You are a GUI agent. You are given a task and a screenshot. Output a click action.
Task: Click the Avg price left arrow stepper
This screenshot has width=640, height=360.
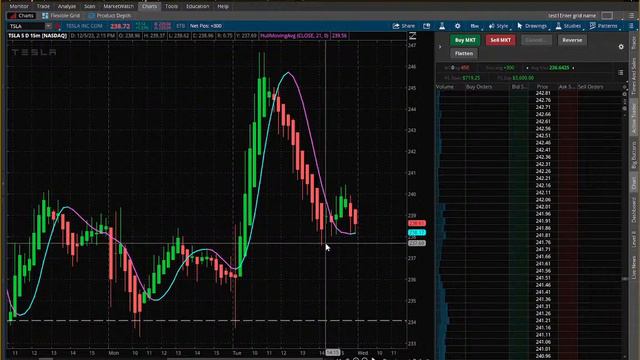click(527, 68)
